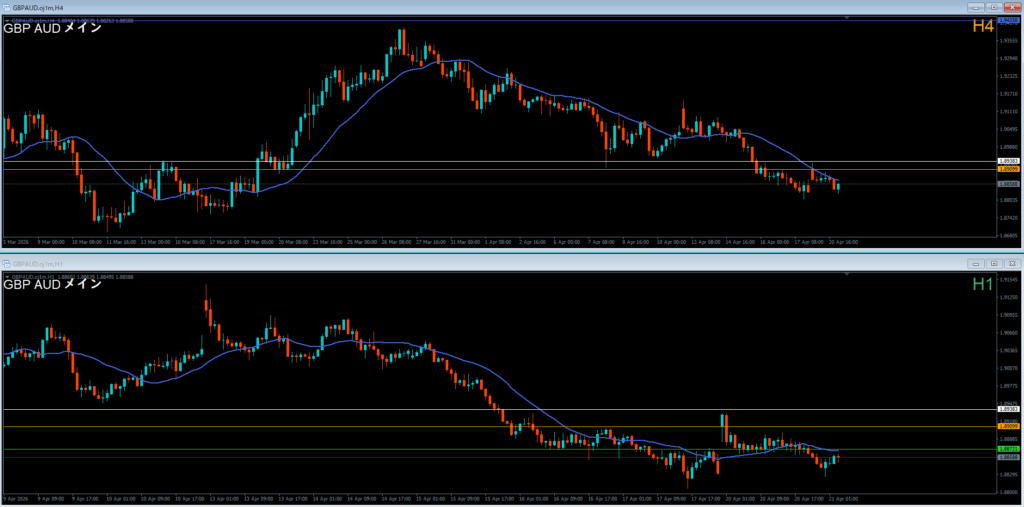
Task: Restore the H4 chart window size
Action: pyautogui.click(x=993, y=7)
